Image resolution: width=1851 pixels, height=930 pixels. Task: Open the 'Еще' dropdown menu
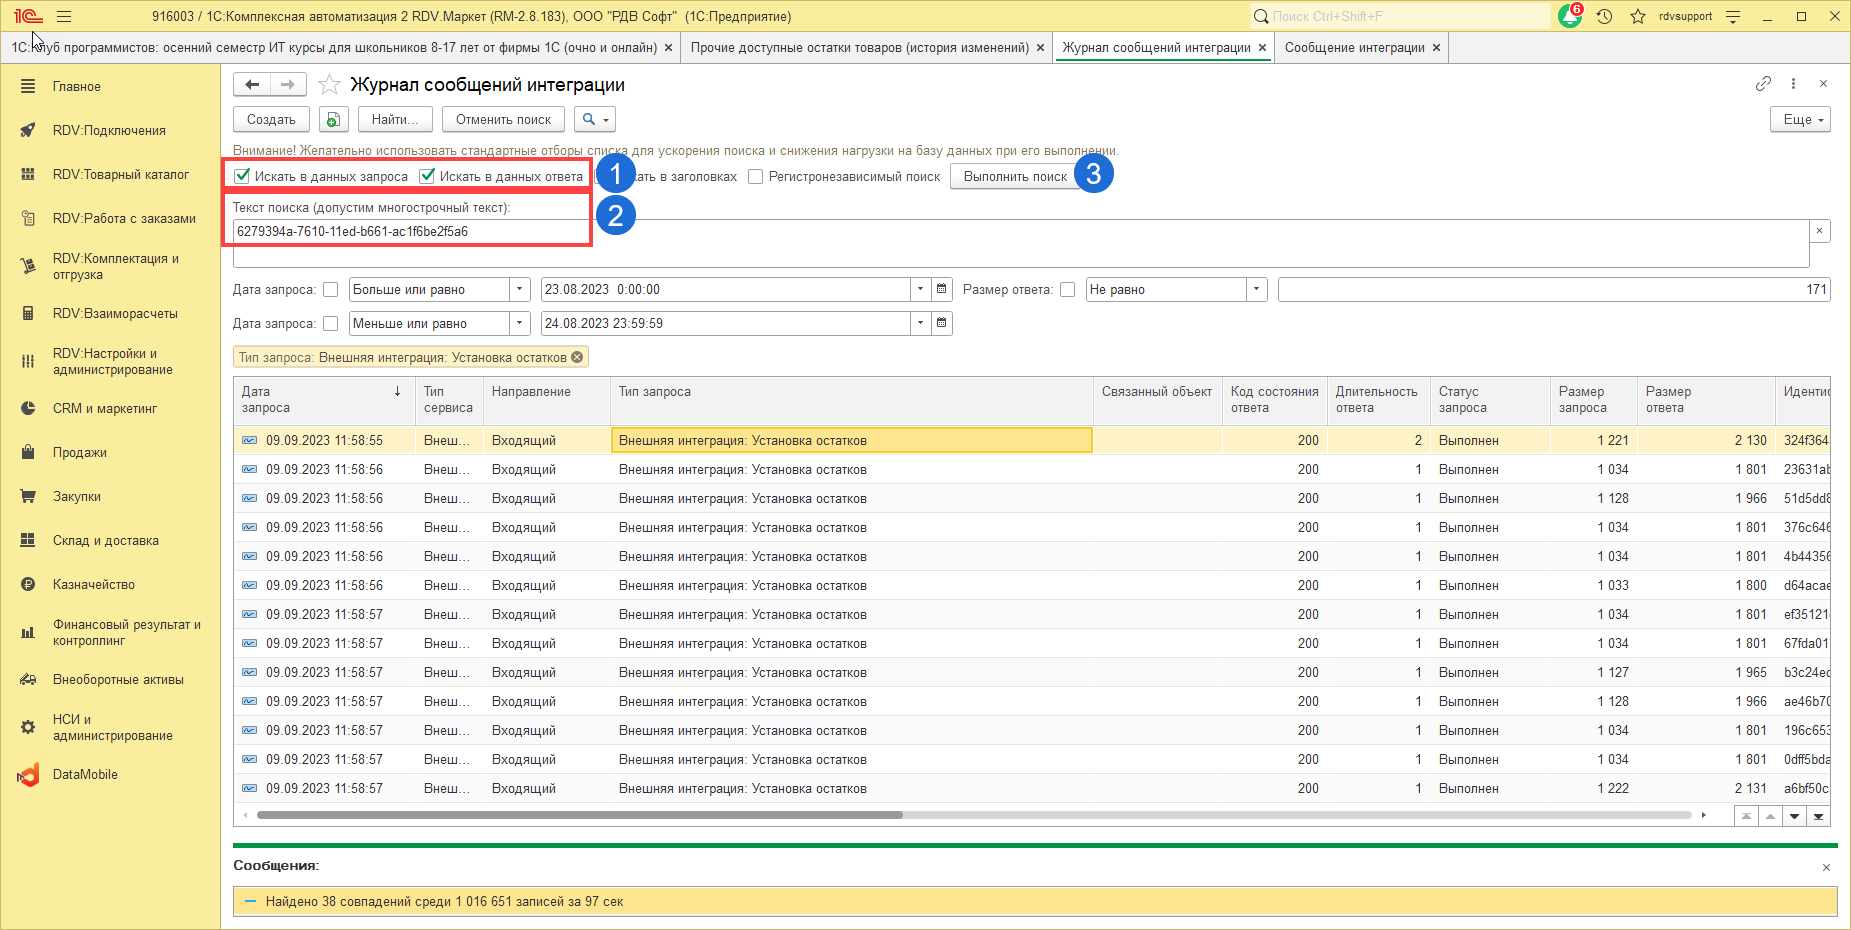pyautogui.click(x=1799, y=120)
